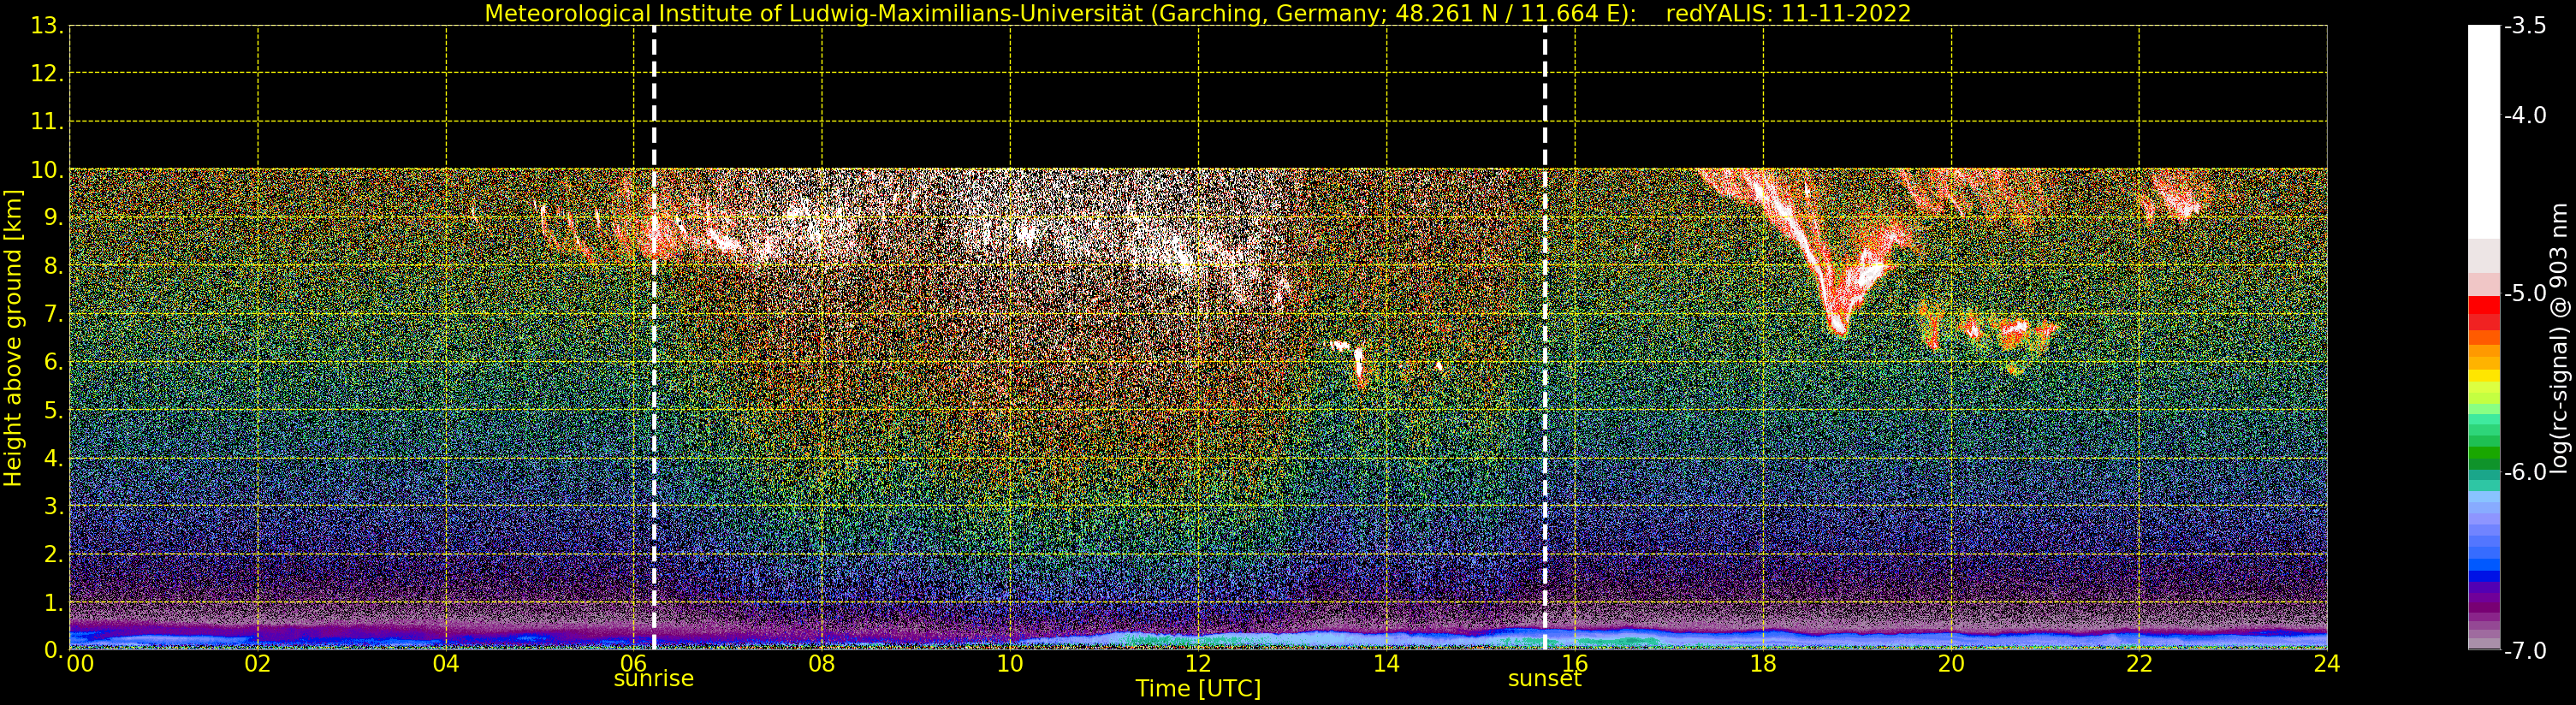Click the height axis tick label 13.
This screenshot has width=2576, height=705.
pos(47,26)
